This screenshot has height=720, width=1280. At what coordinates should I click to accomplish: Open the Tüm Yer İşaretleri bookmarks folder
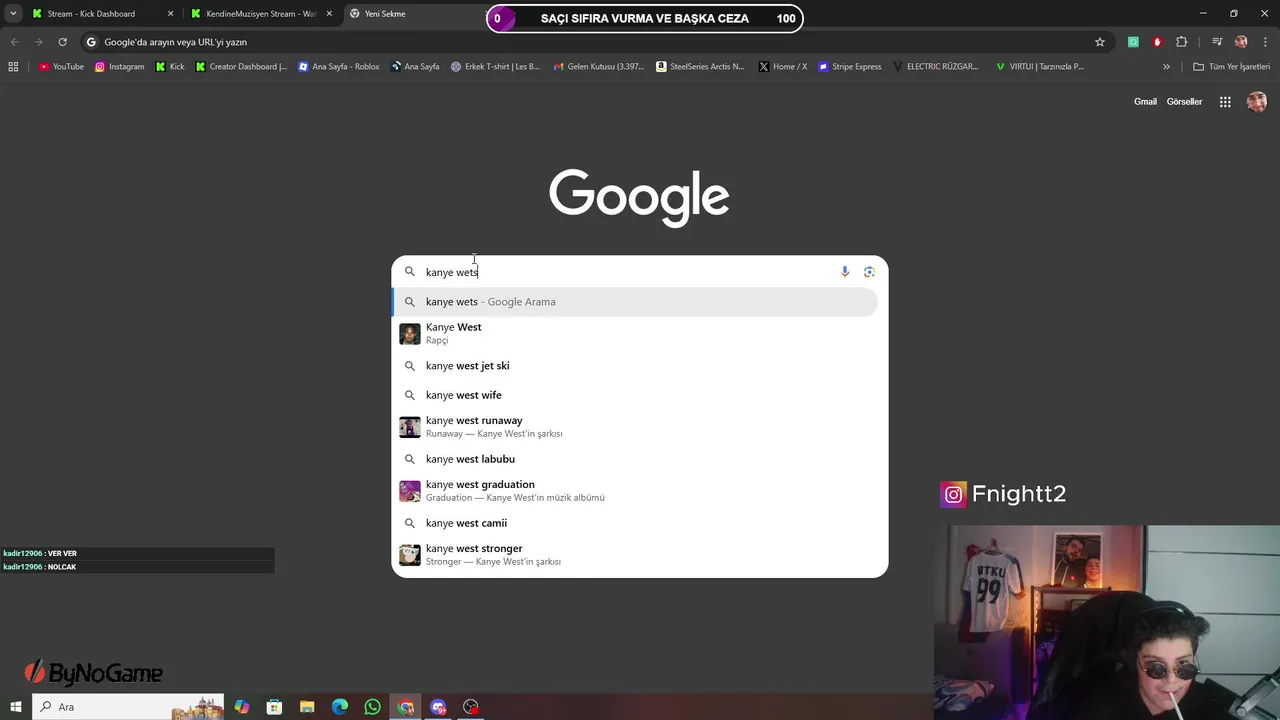[1232, 67]
